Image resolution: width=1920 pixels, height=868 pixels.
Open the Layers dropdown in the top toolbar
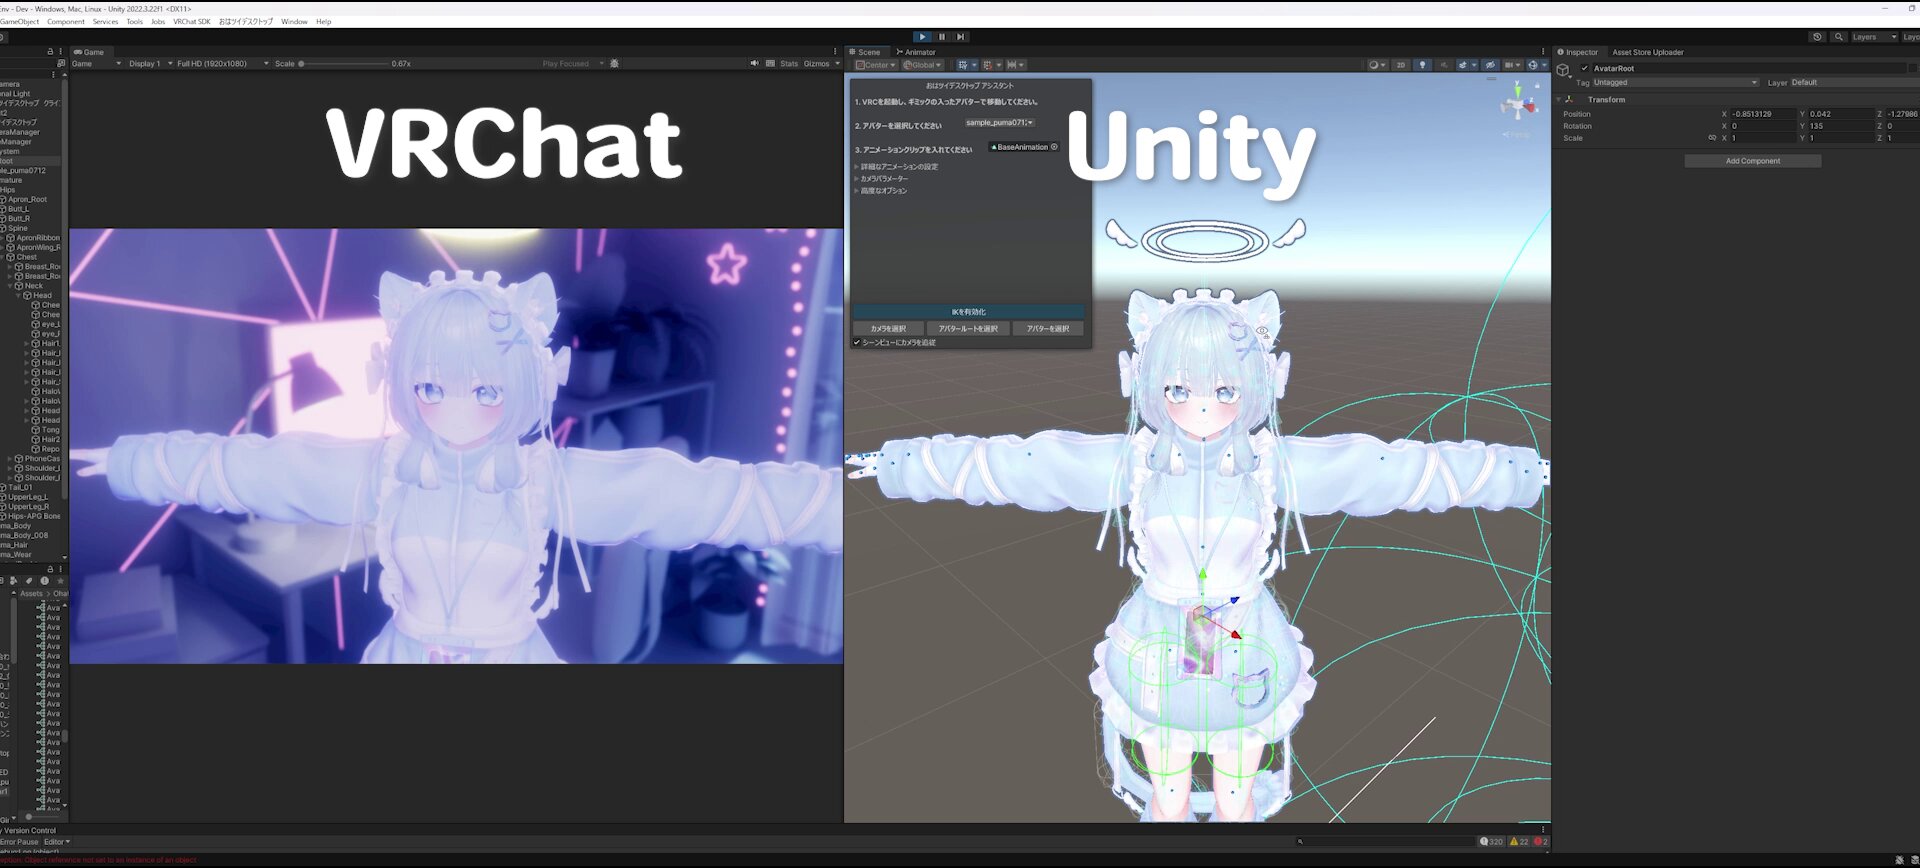pos(1875,37)
